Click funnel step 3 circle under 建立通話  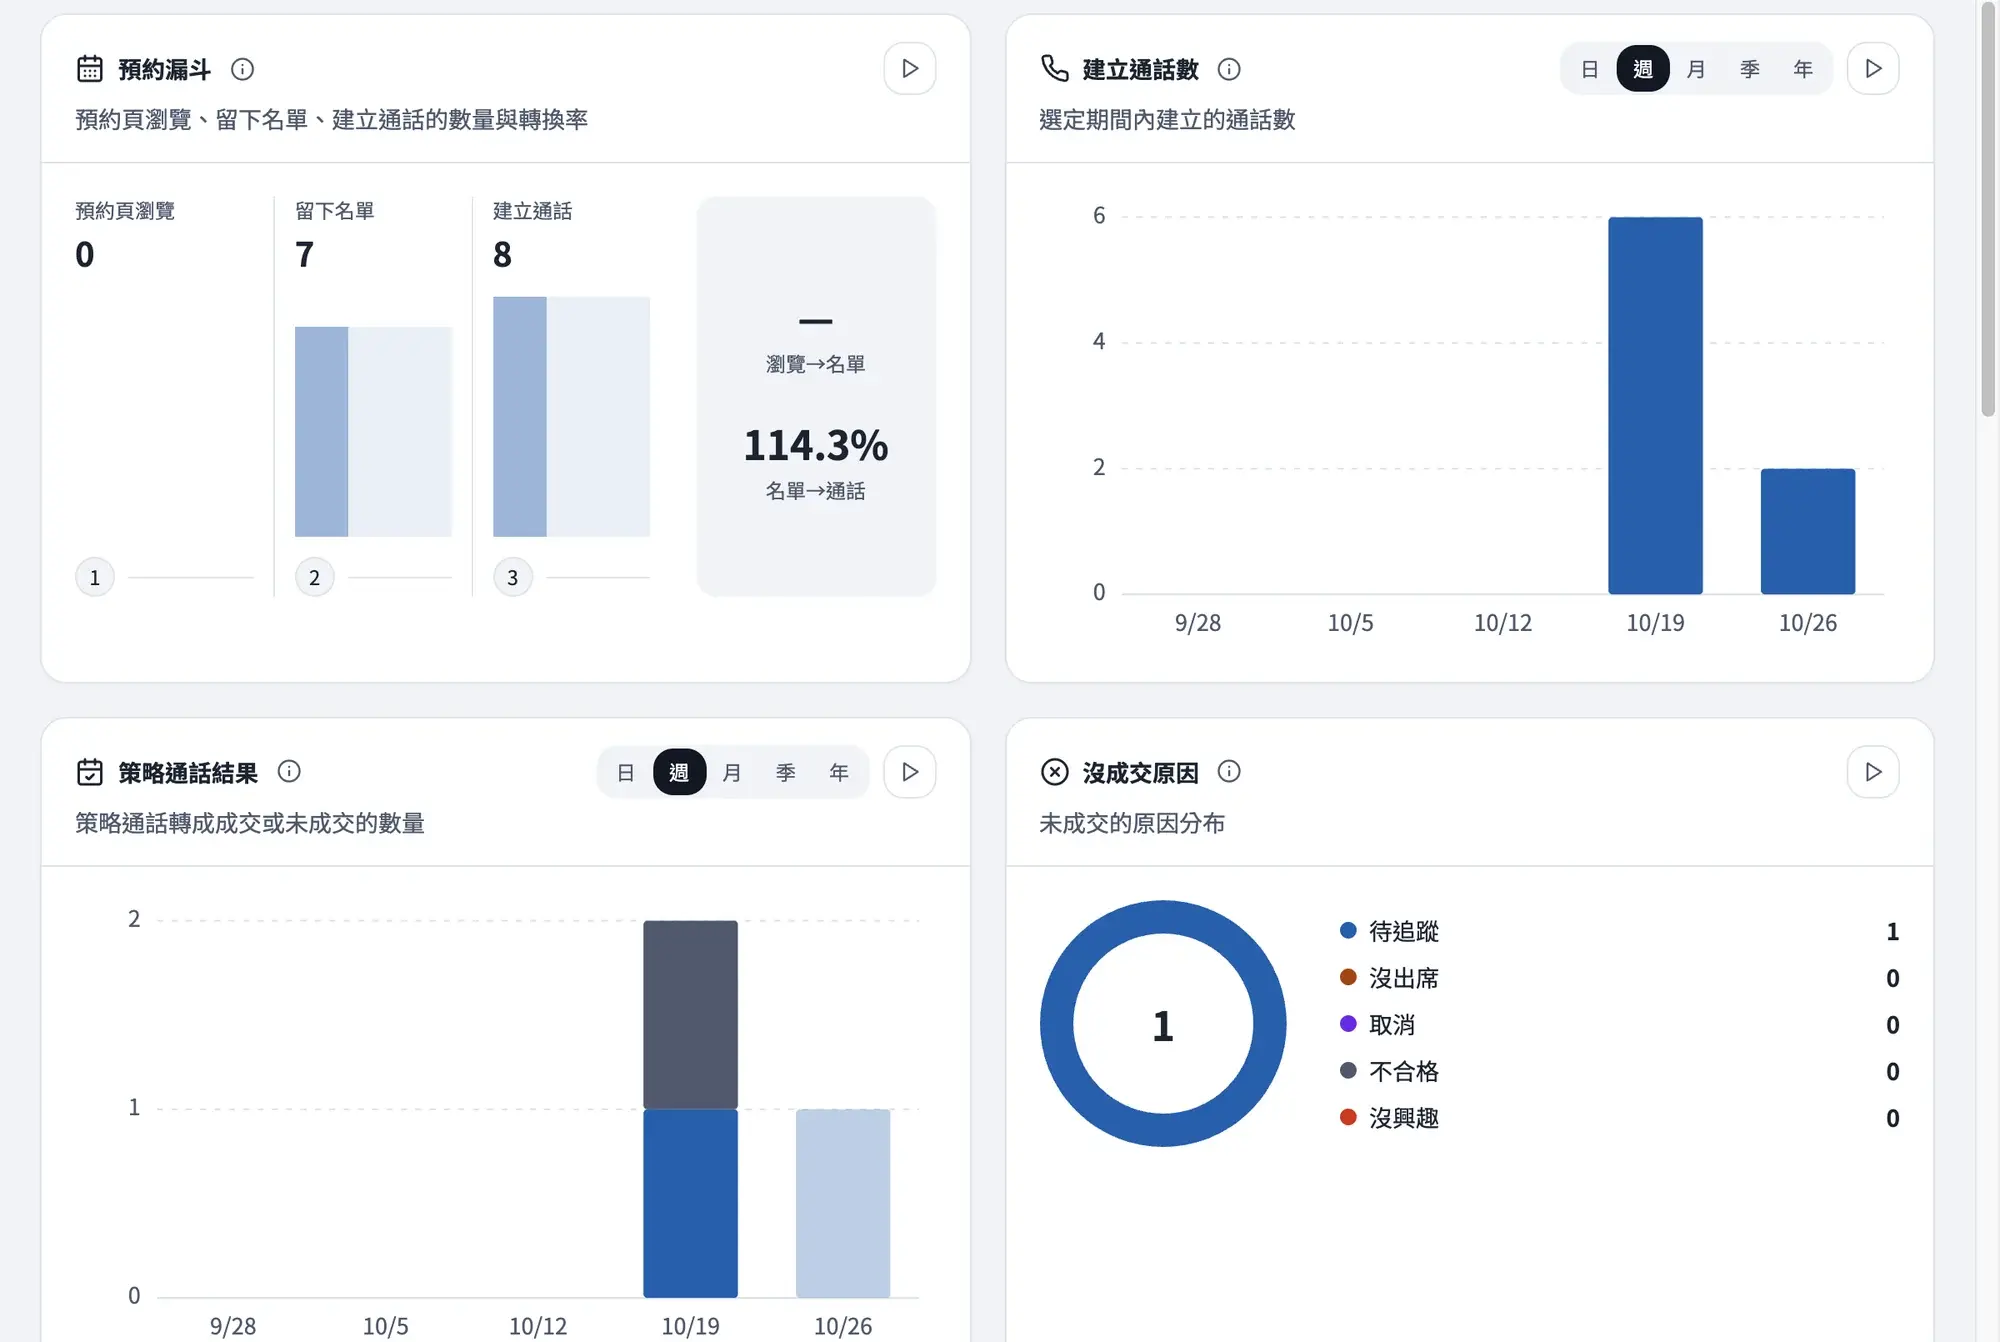(x=513, y=577)
